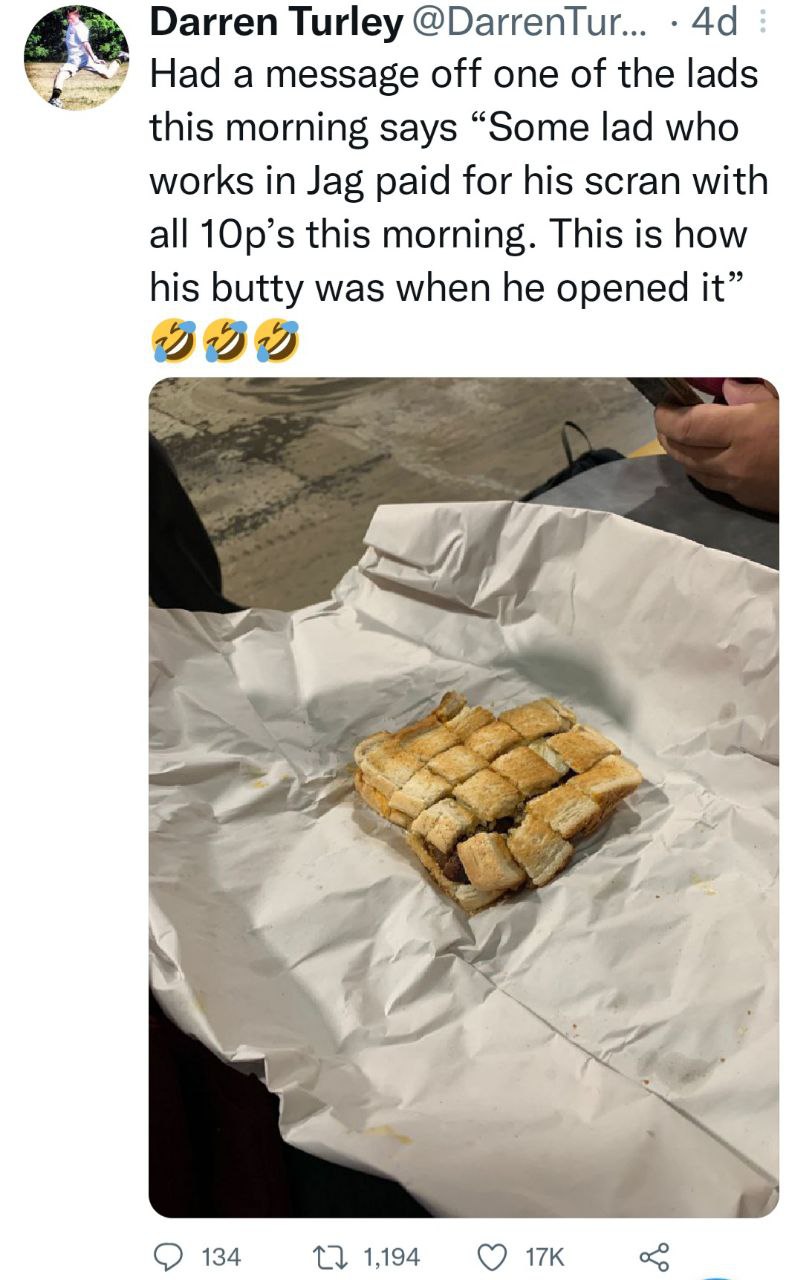Click the Darren Turley display name

pyautogui.click(x=275, y=24)
